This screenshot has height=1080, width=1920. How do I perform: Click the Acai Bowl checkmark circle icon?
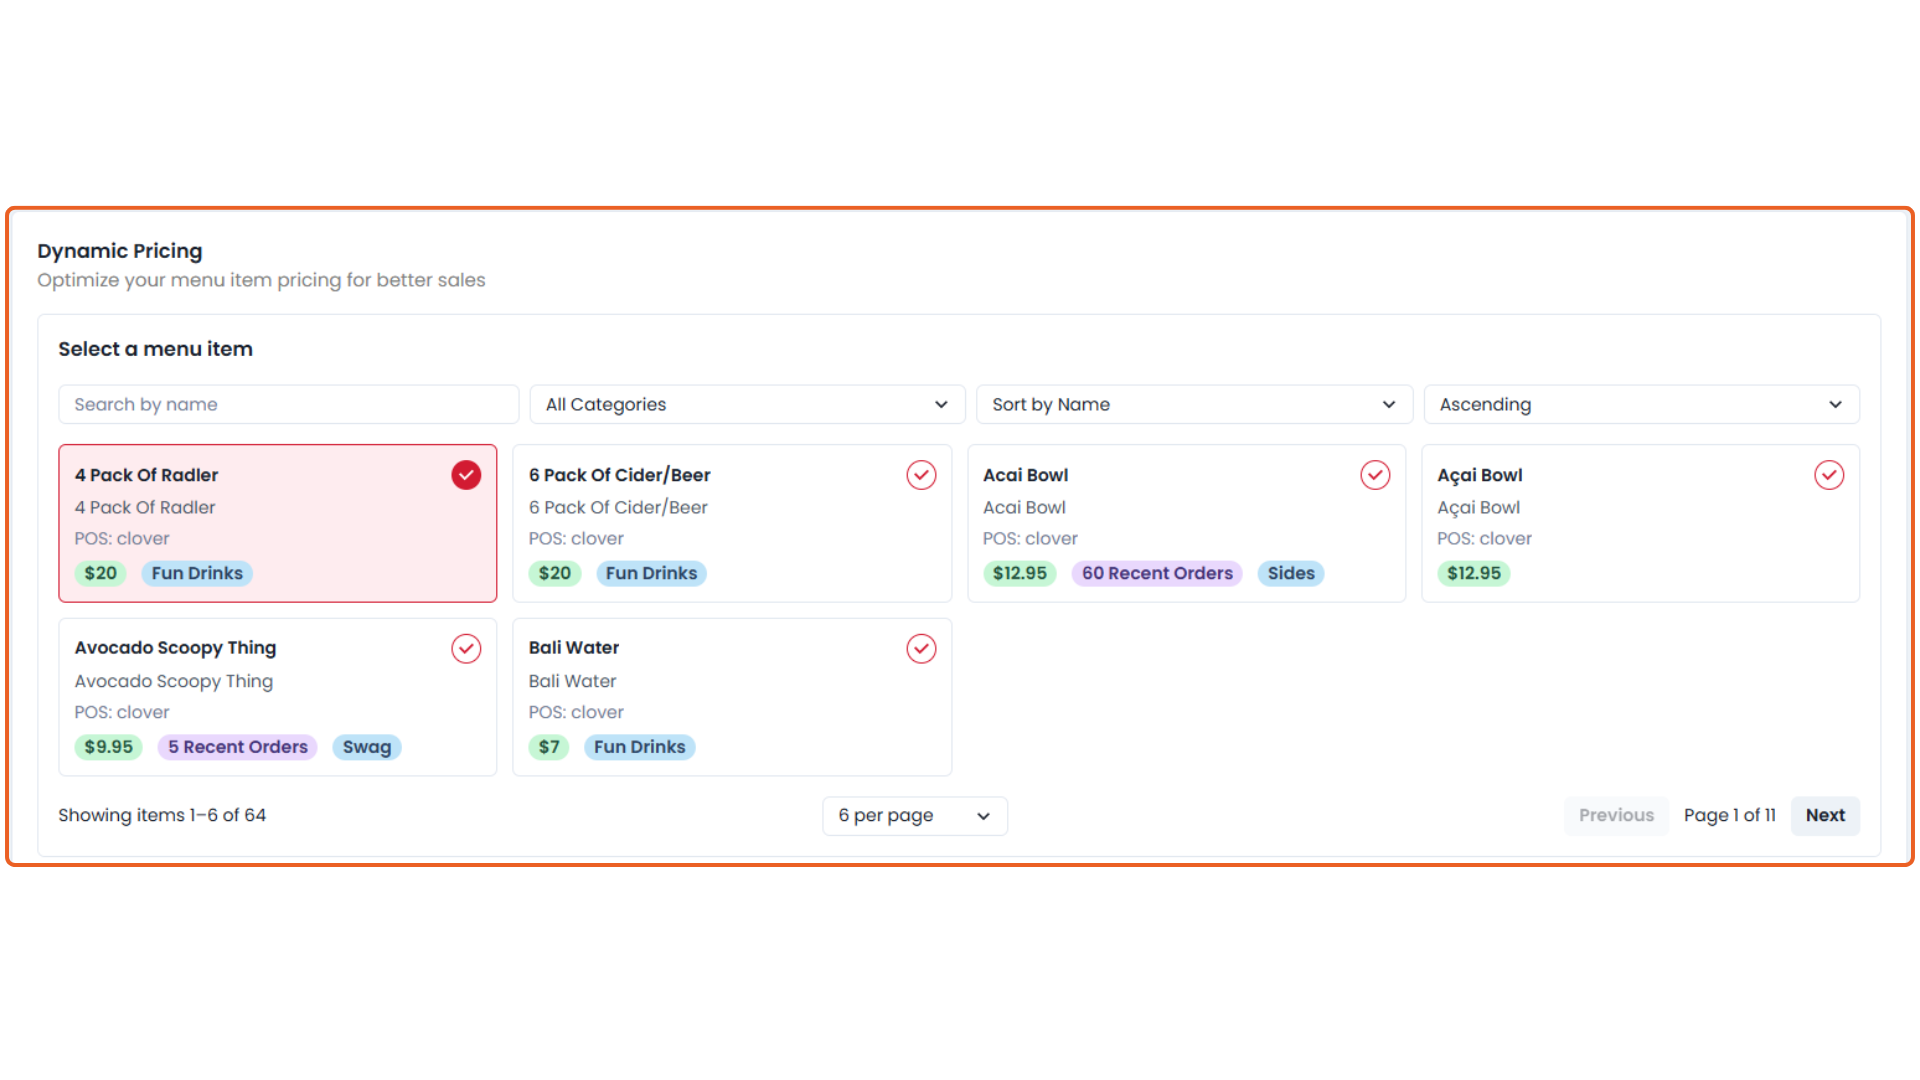1375,475
